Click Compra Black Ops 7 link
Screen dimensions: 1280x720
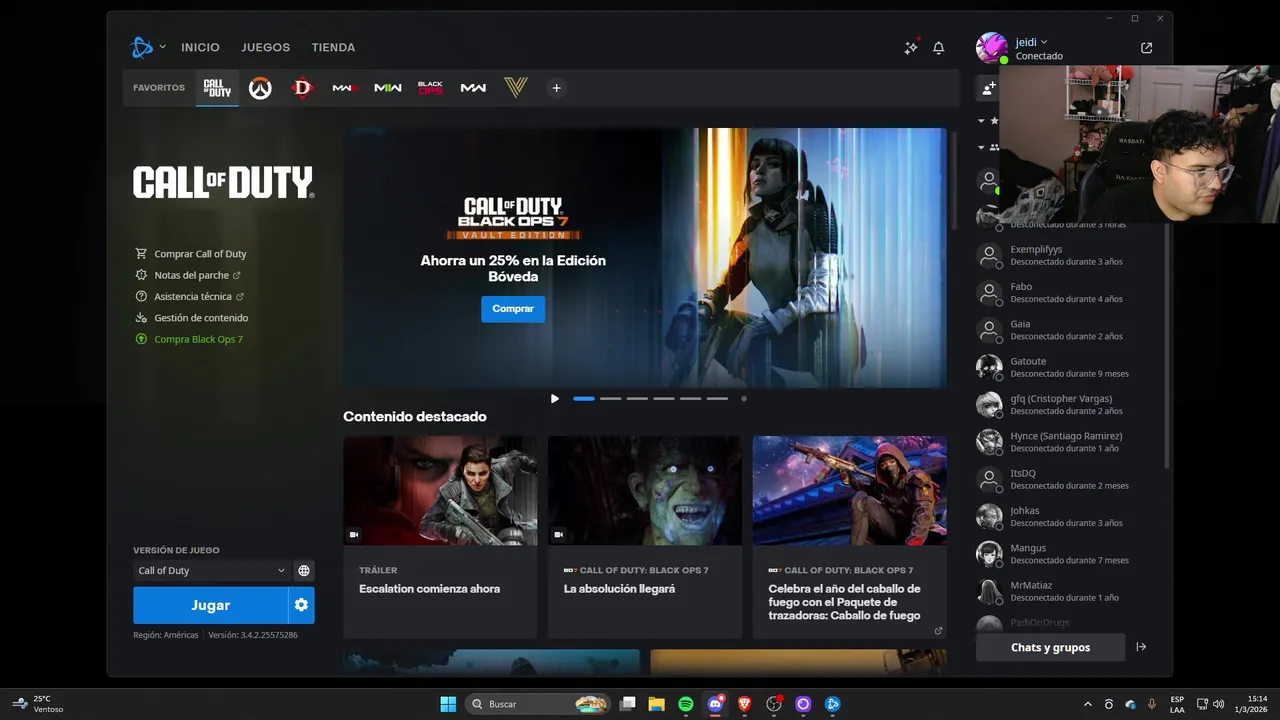189,339
